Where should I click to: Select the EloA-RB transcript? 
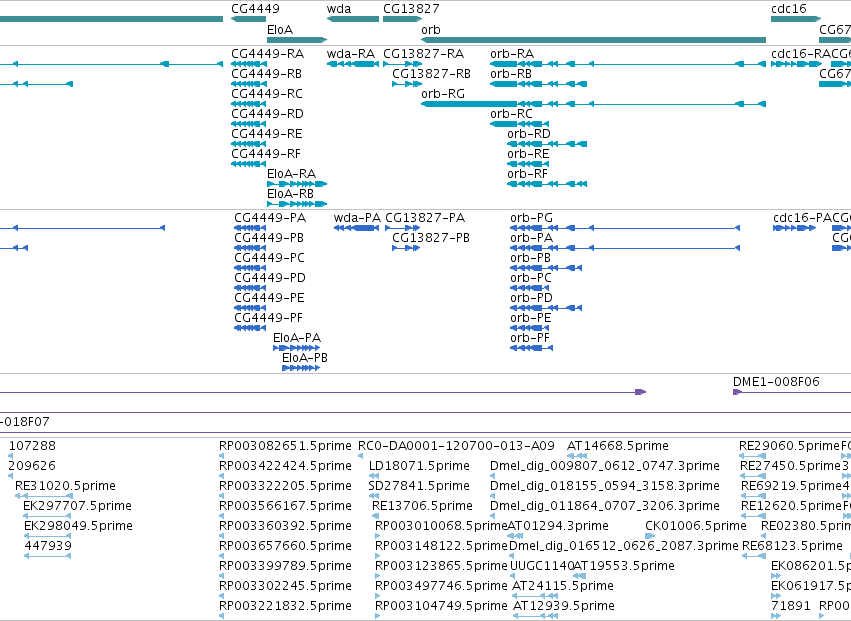tap(297, 204)
